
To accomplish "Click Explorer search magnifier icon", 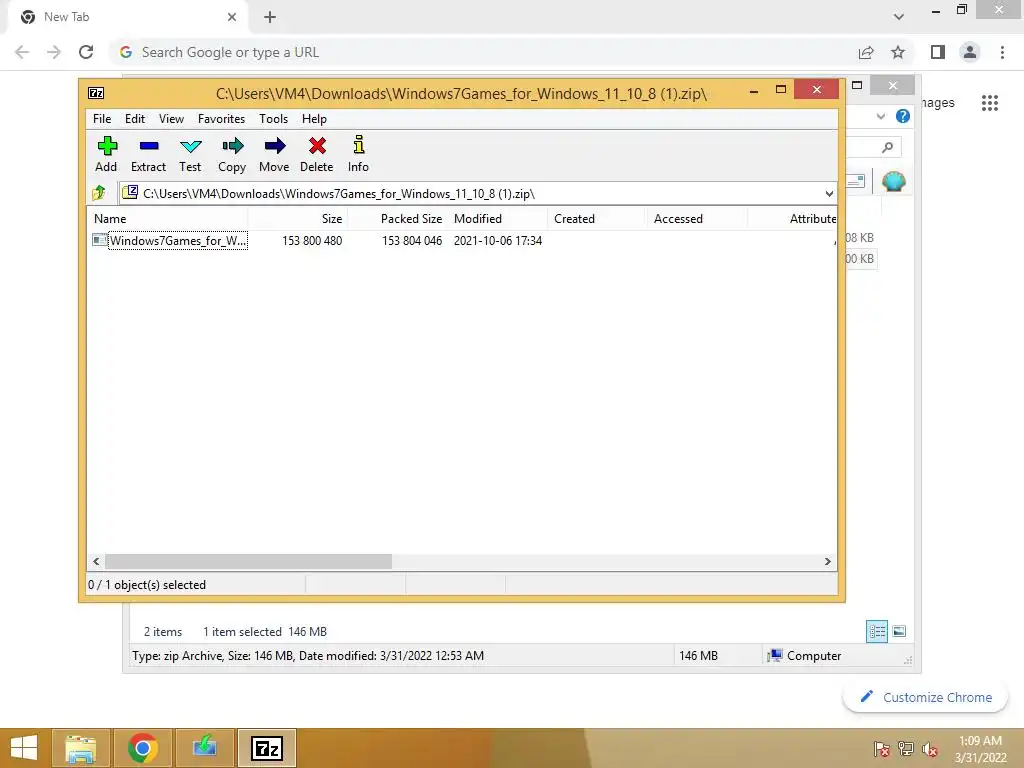I will [887, 147].
